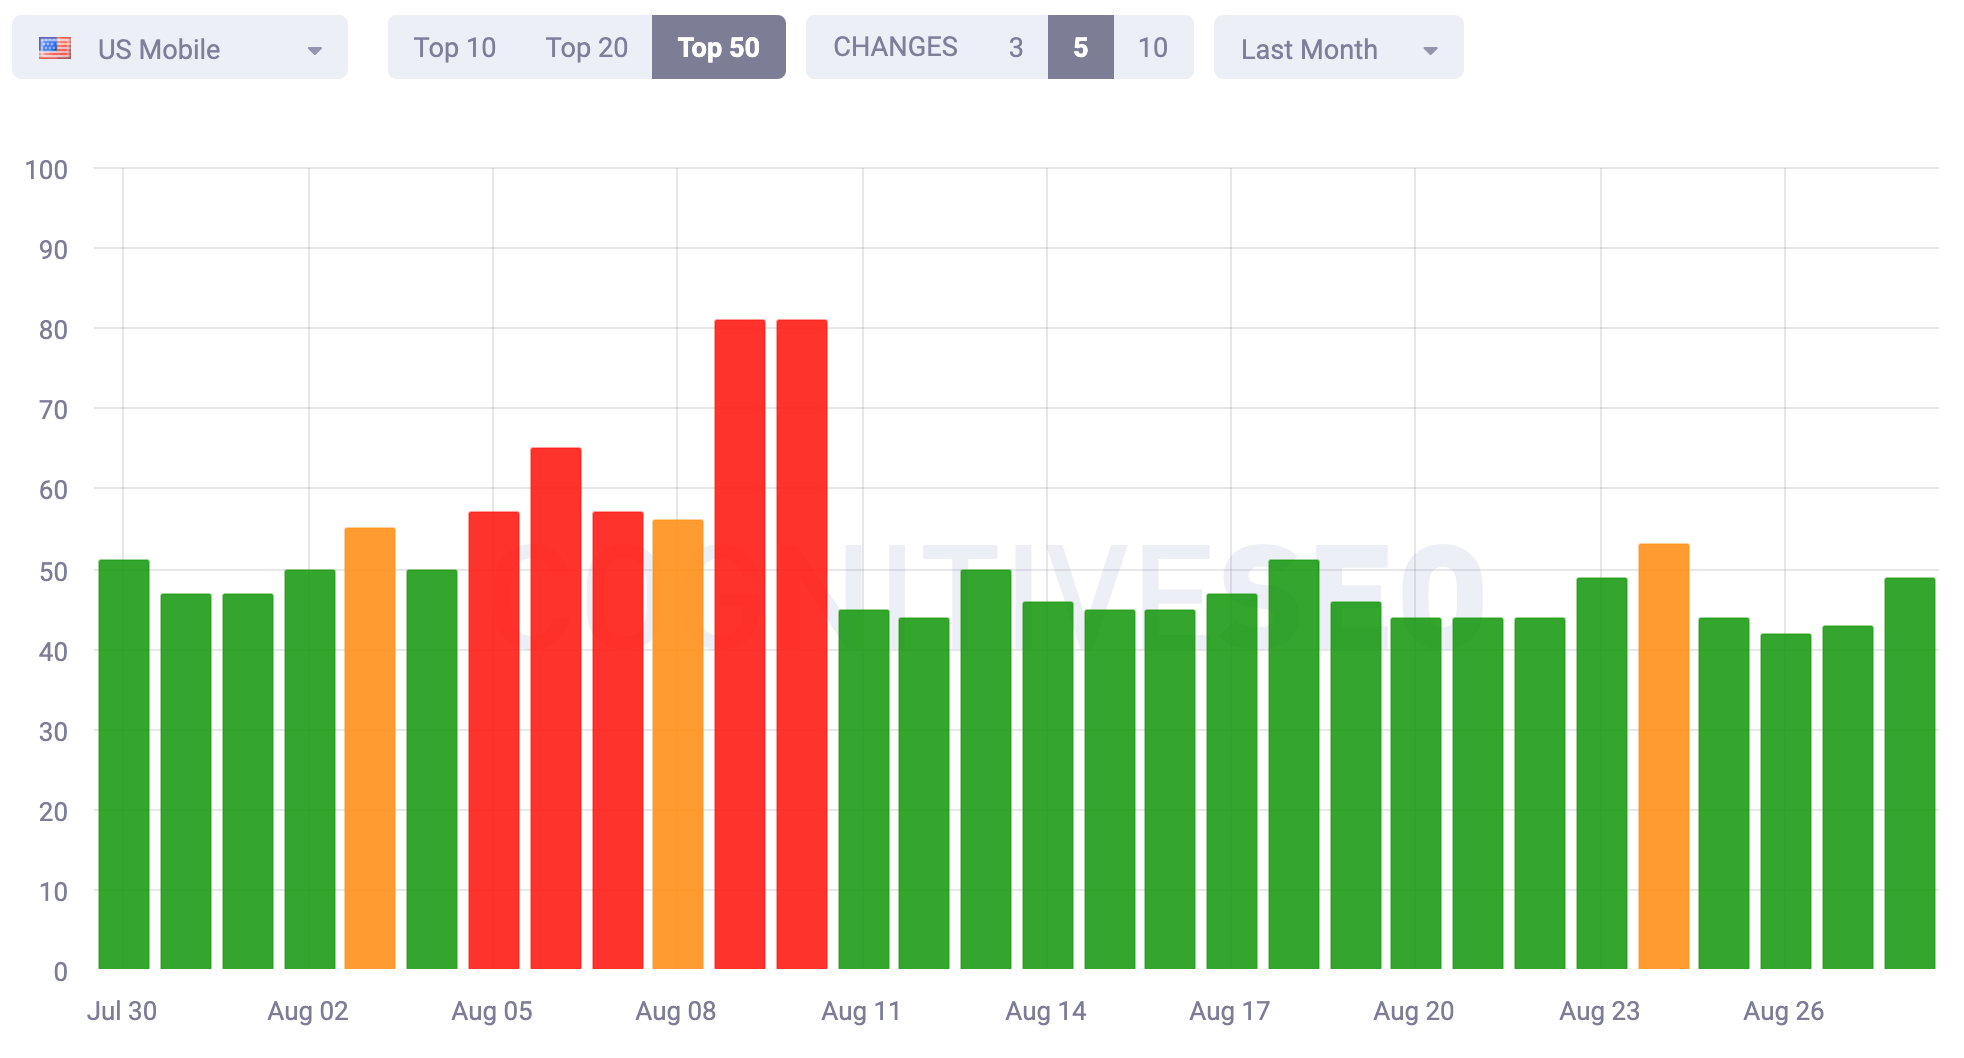This screenshot has height=1058, width=1964.
Task: Expand the Last Month date range dropdown
Action: click(x=1338, y=47)
